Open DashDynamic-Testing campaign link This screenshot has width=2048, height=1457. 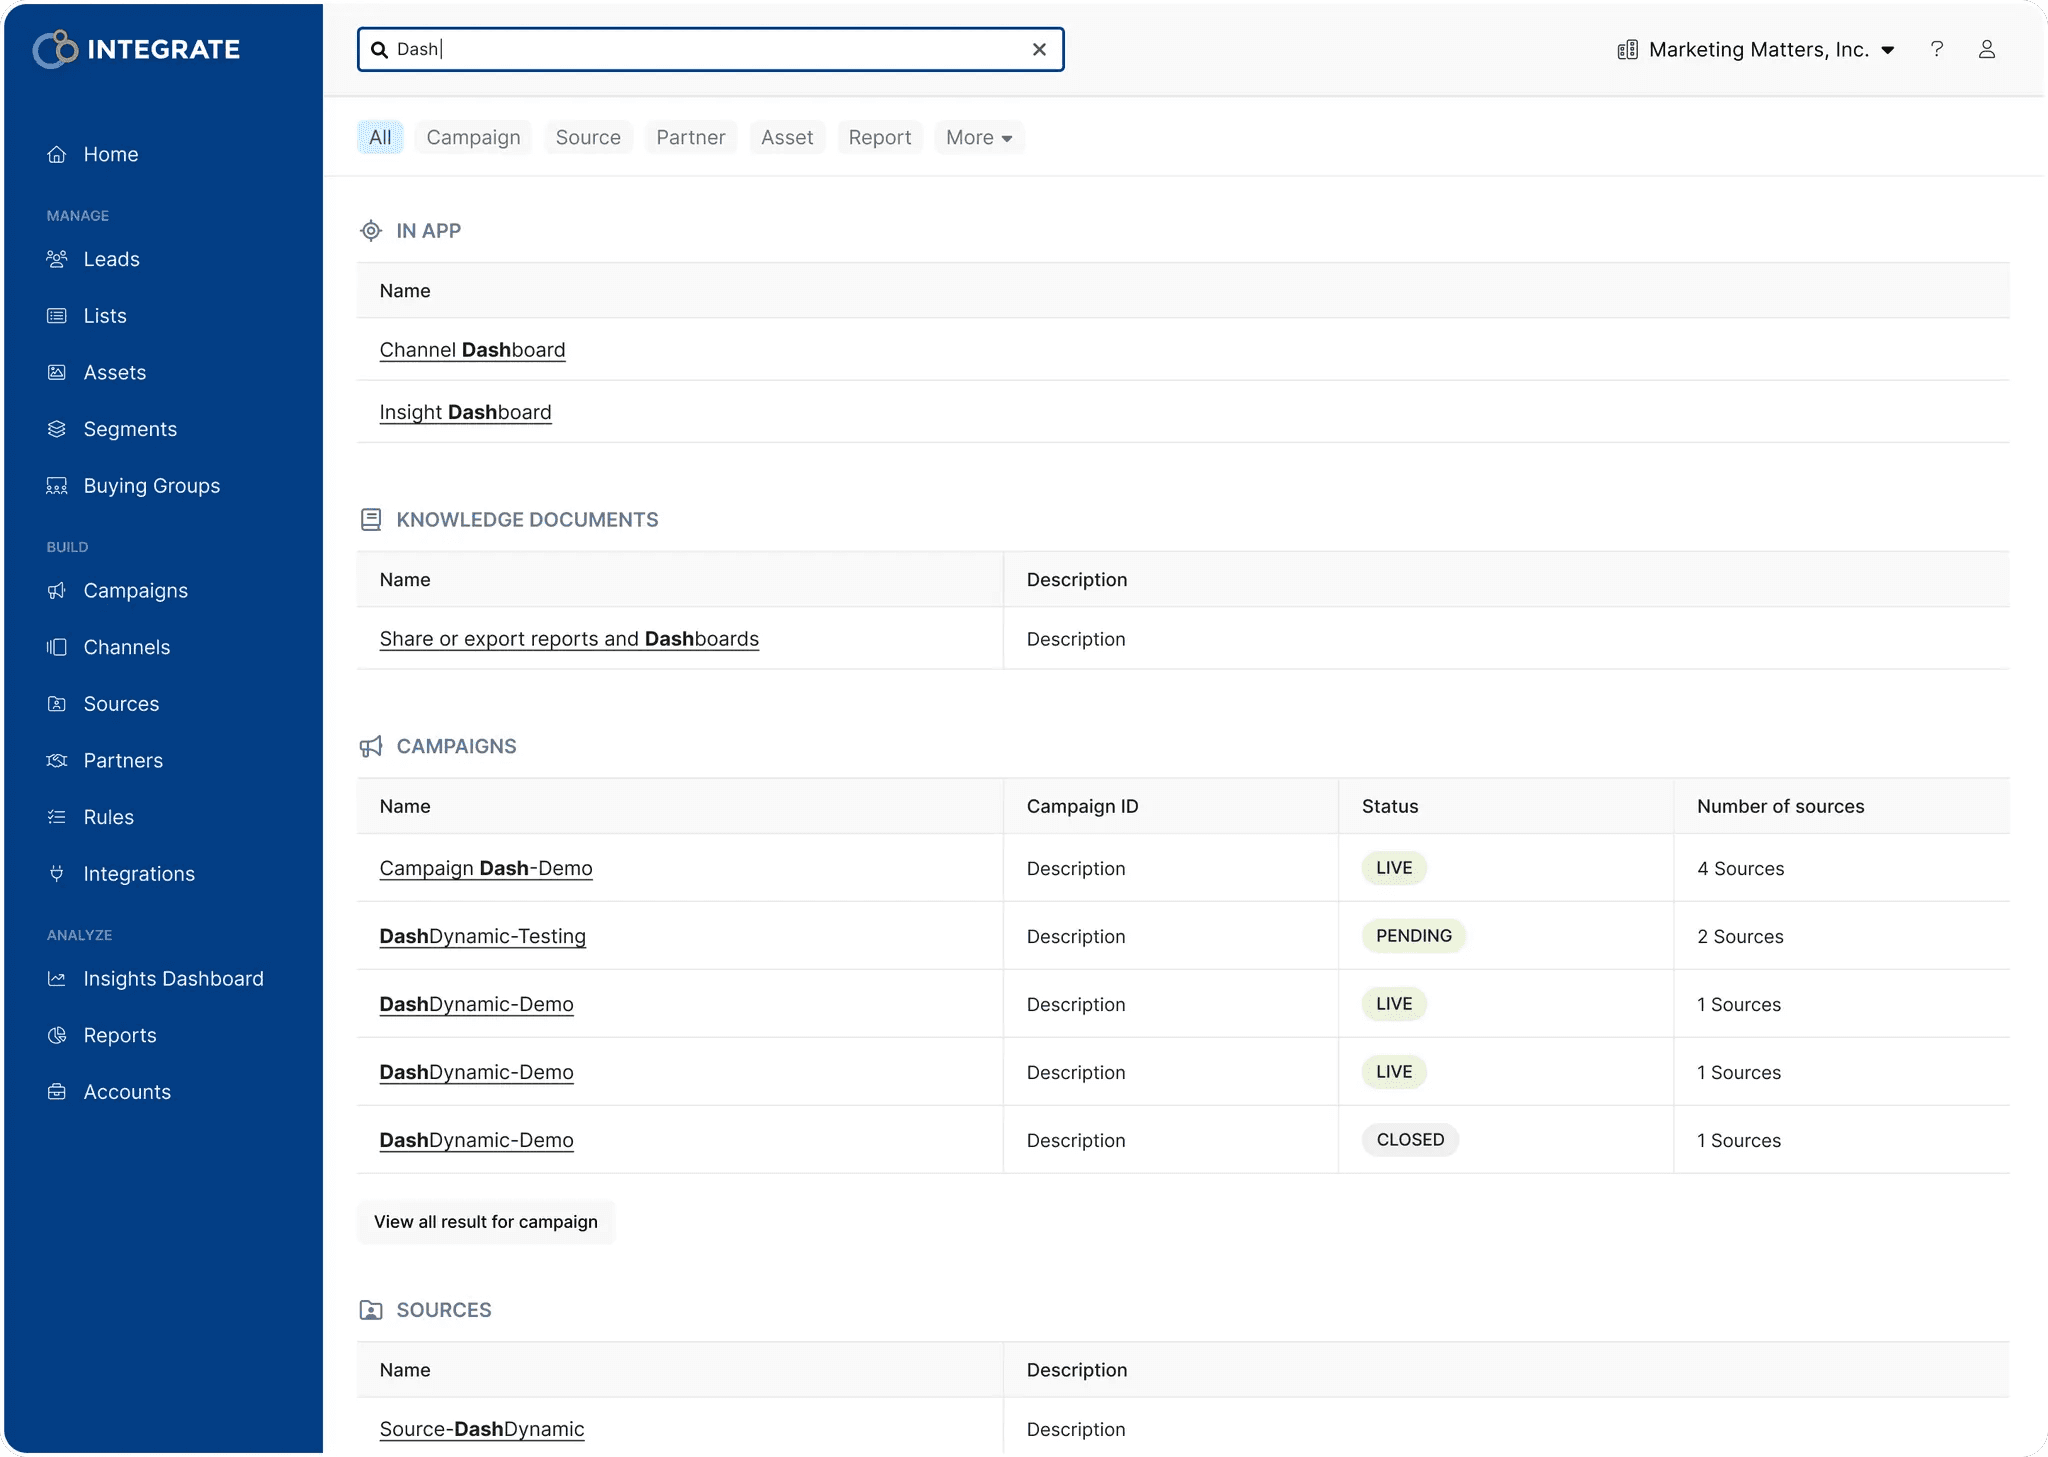pos(482,936)
